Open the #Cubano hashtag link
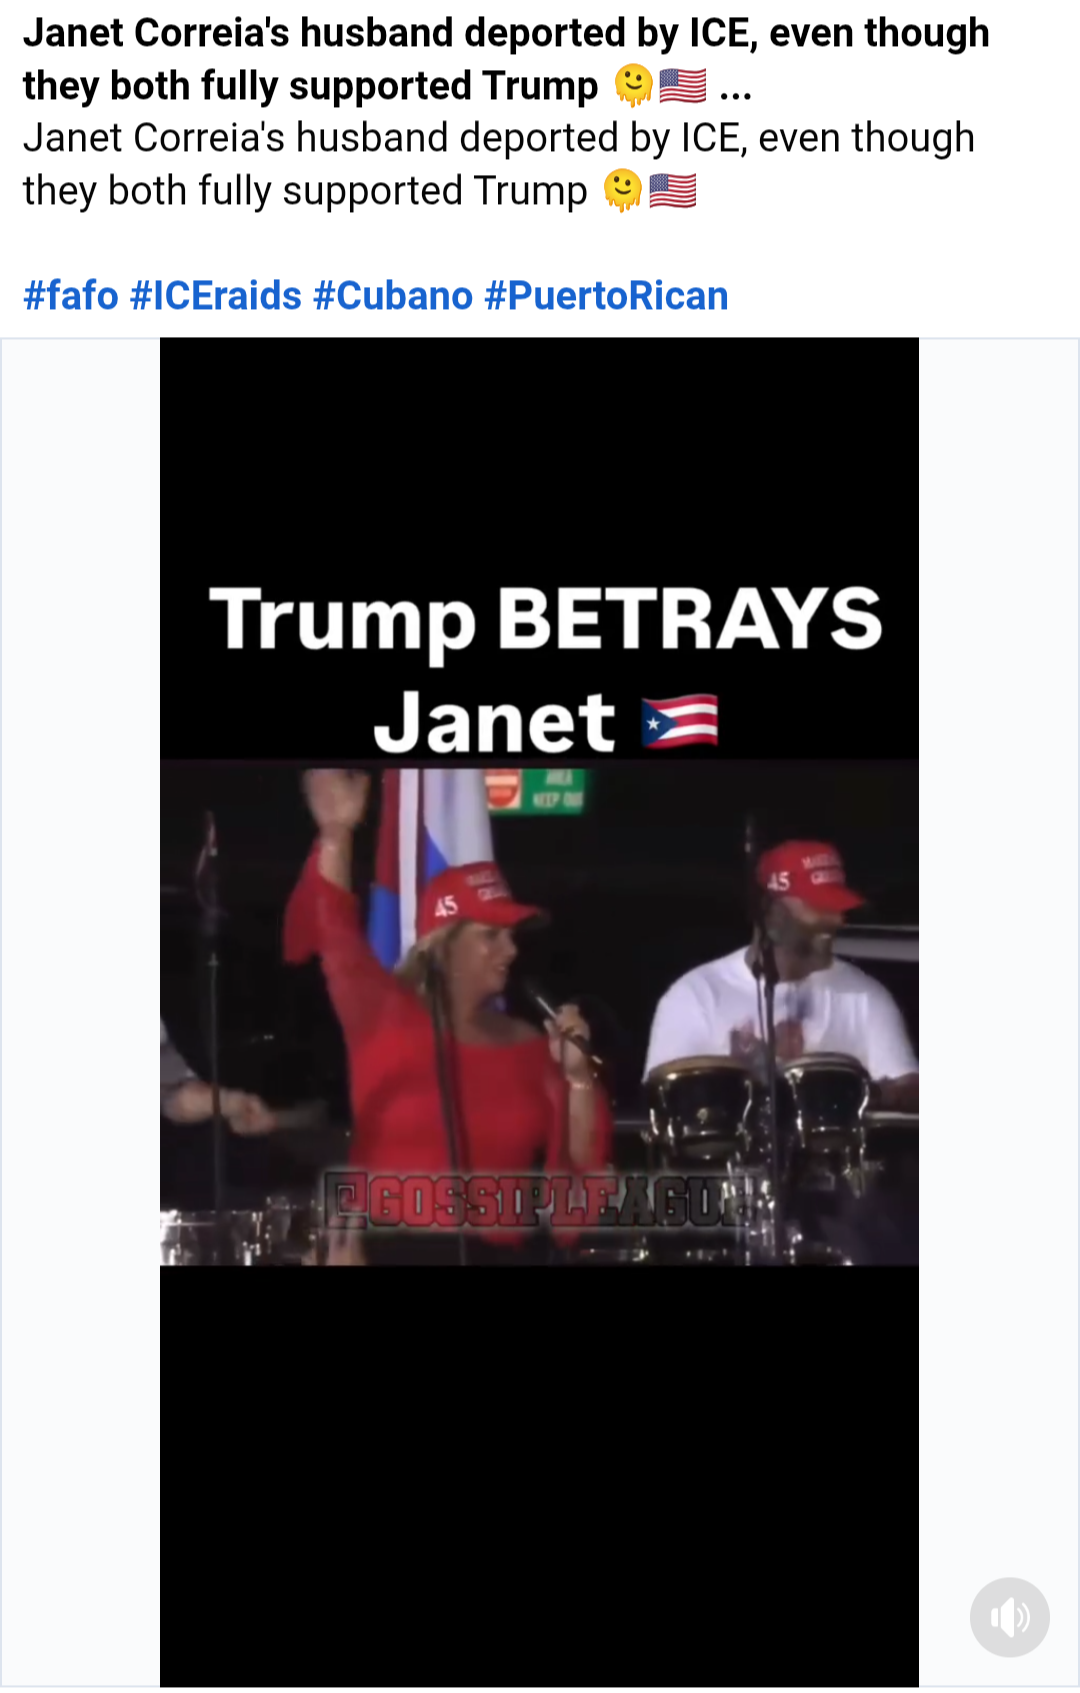Image resolution: width=1080 pixels, height=1693 pixels. (x=393, y=296)
